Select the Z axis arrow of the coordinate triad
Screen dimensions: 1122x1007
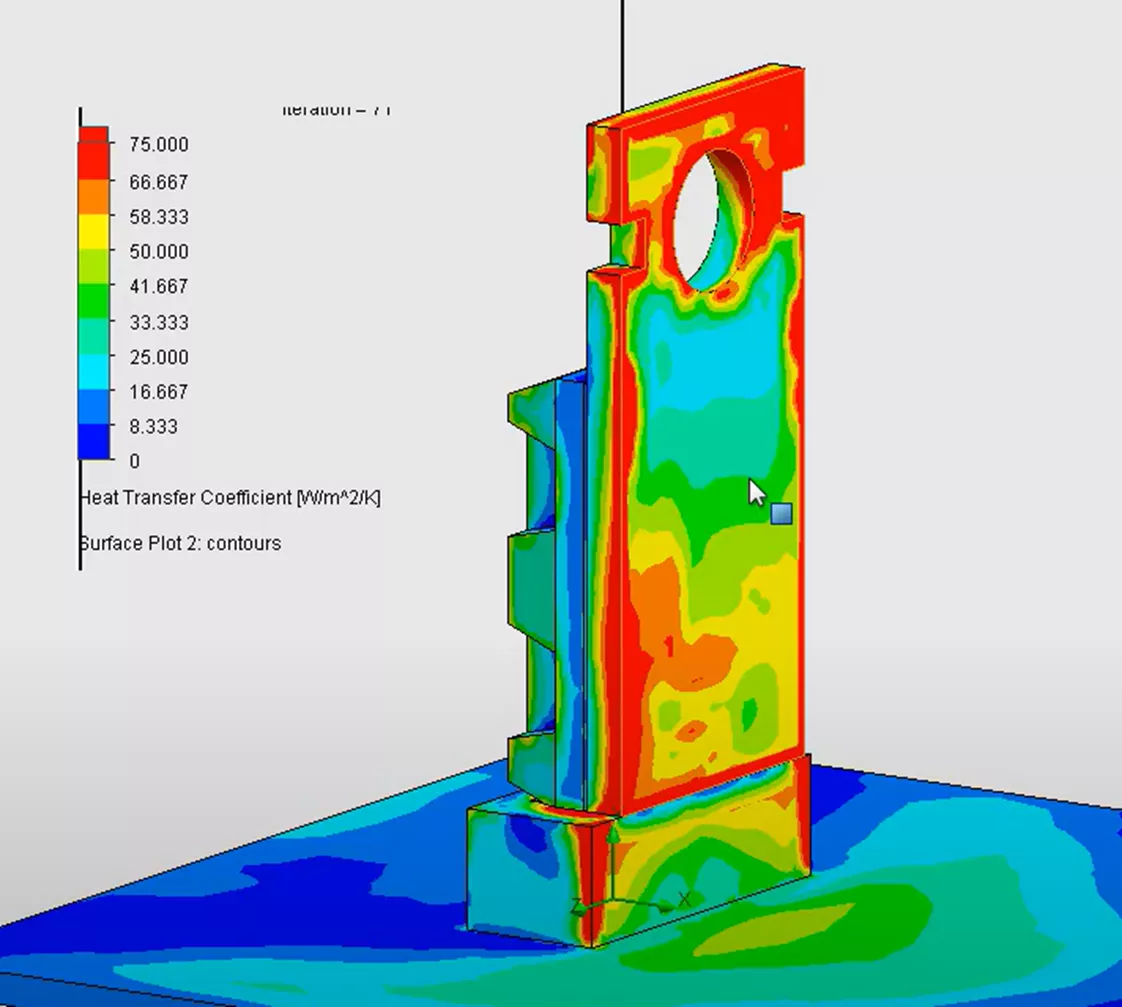(578, 907)
